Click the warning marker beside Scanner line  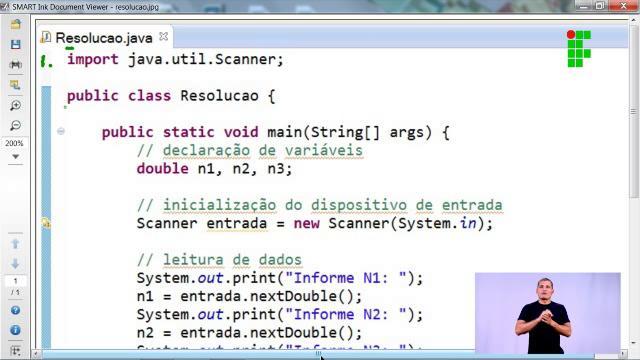point(46,223)
